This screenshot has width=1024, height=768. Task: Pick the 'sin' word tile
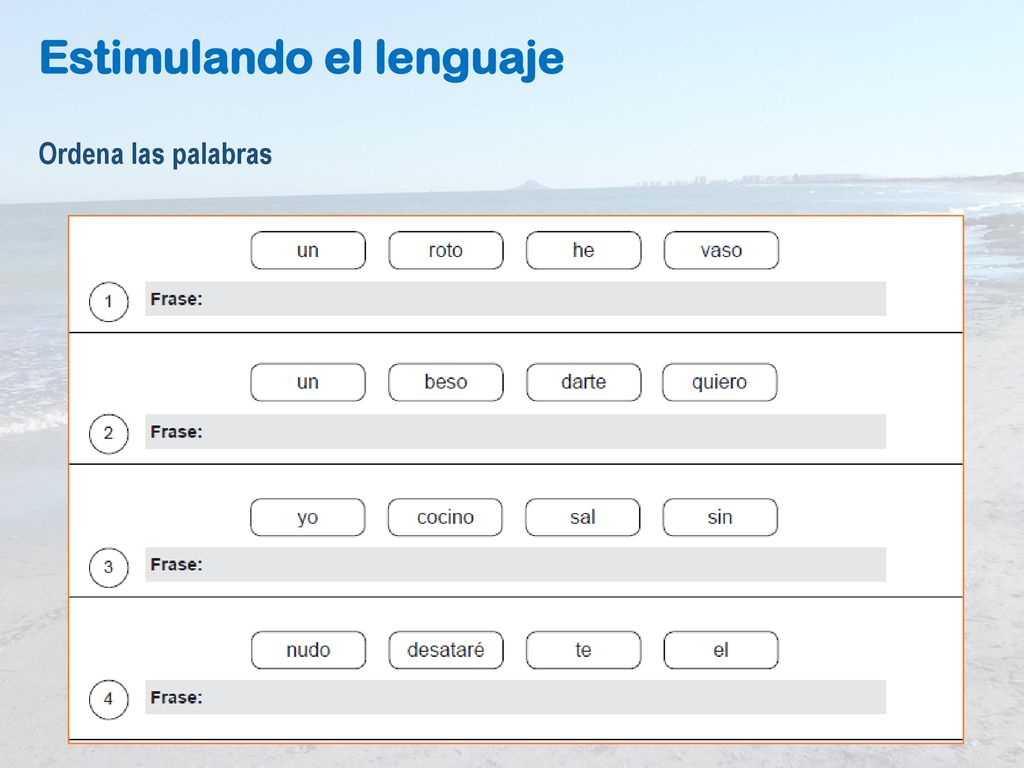pos(720,517)
